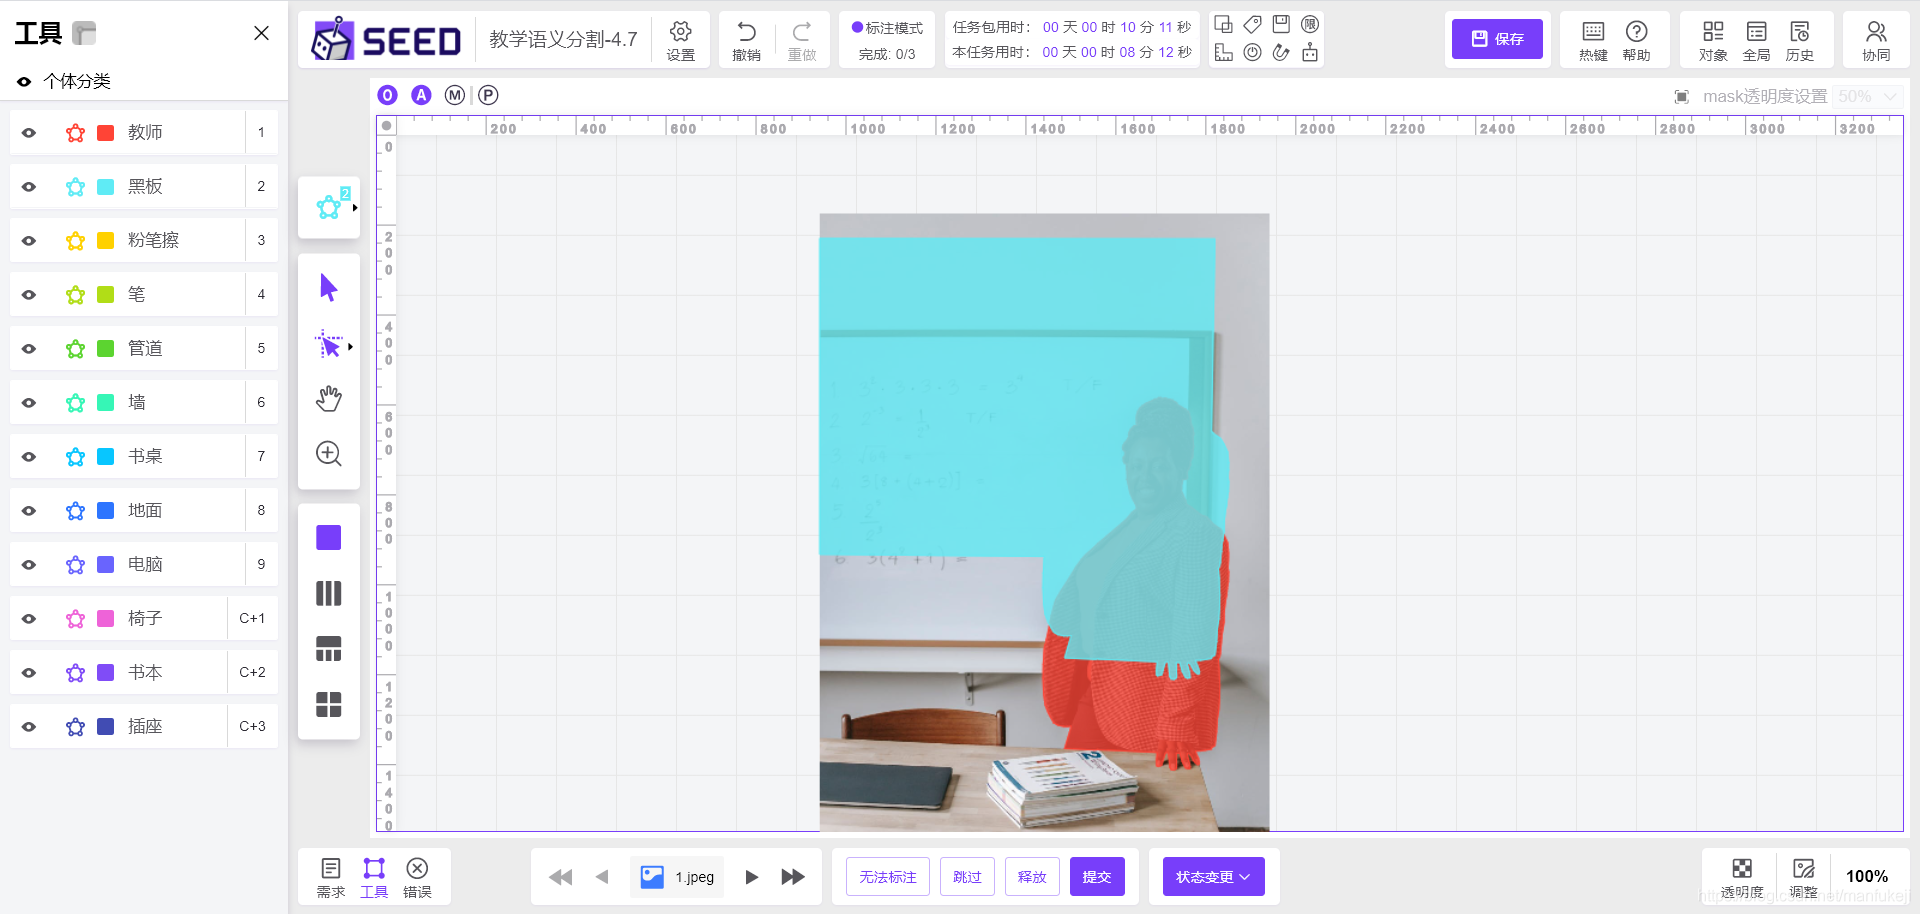Open the 协同 collaboration panel

pos(1876,40)
